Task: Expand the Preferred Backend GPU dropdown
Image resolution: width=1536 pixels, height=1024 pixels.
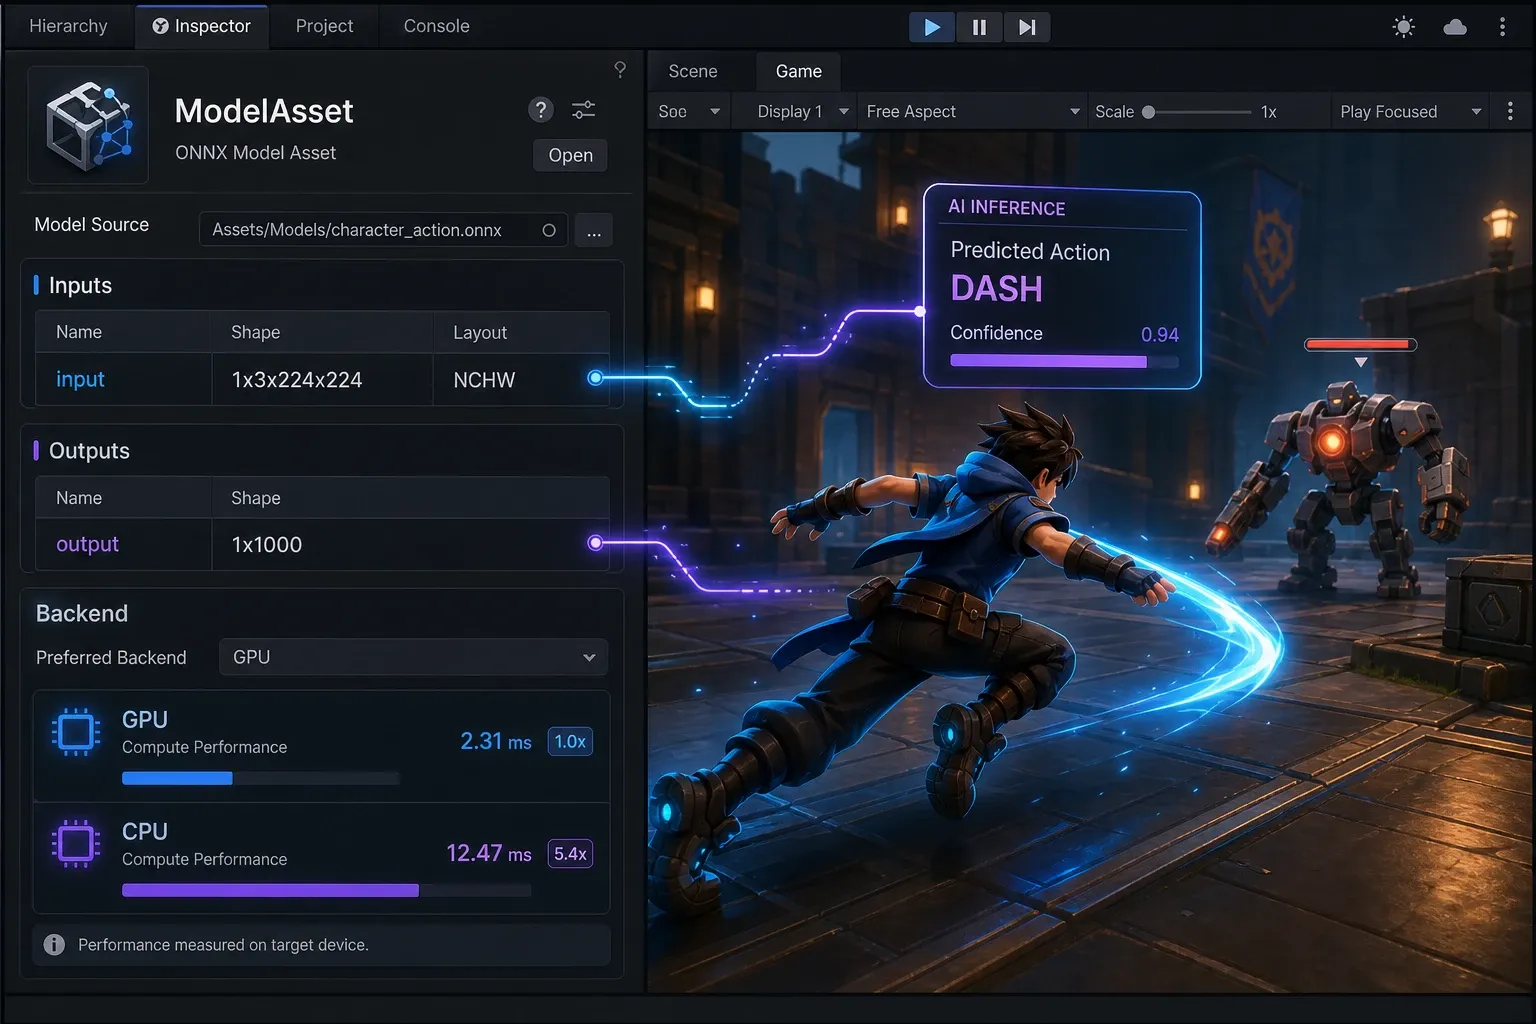Action: tap(413, 657)
